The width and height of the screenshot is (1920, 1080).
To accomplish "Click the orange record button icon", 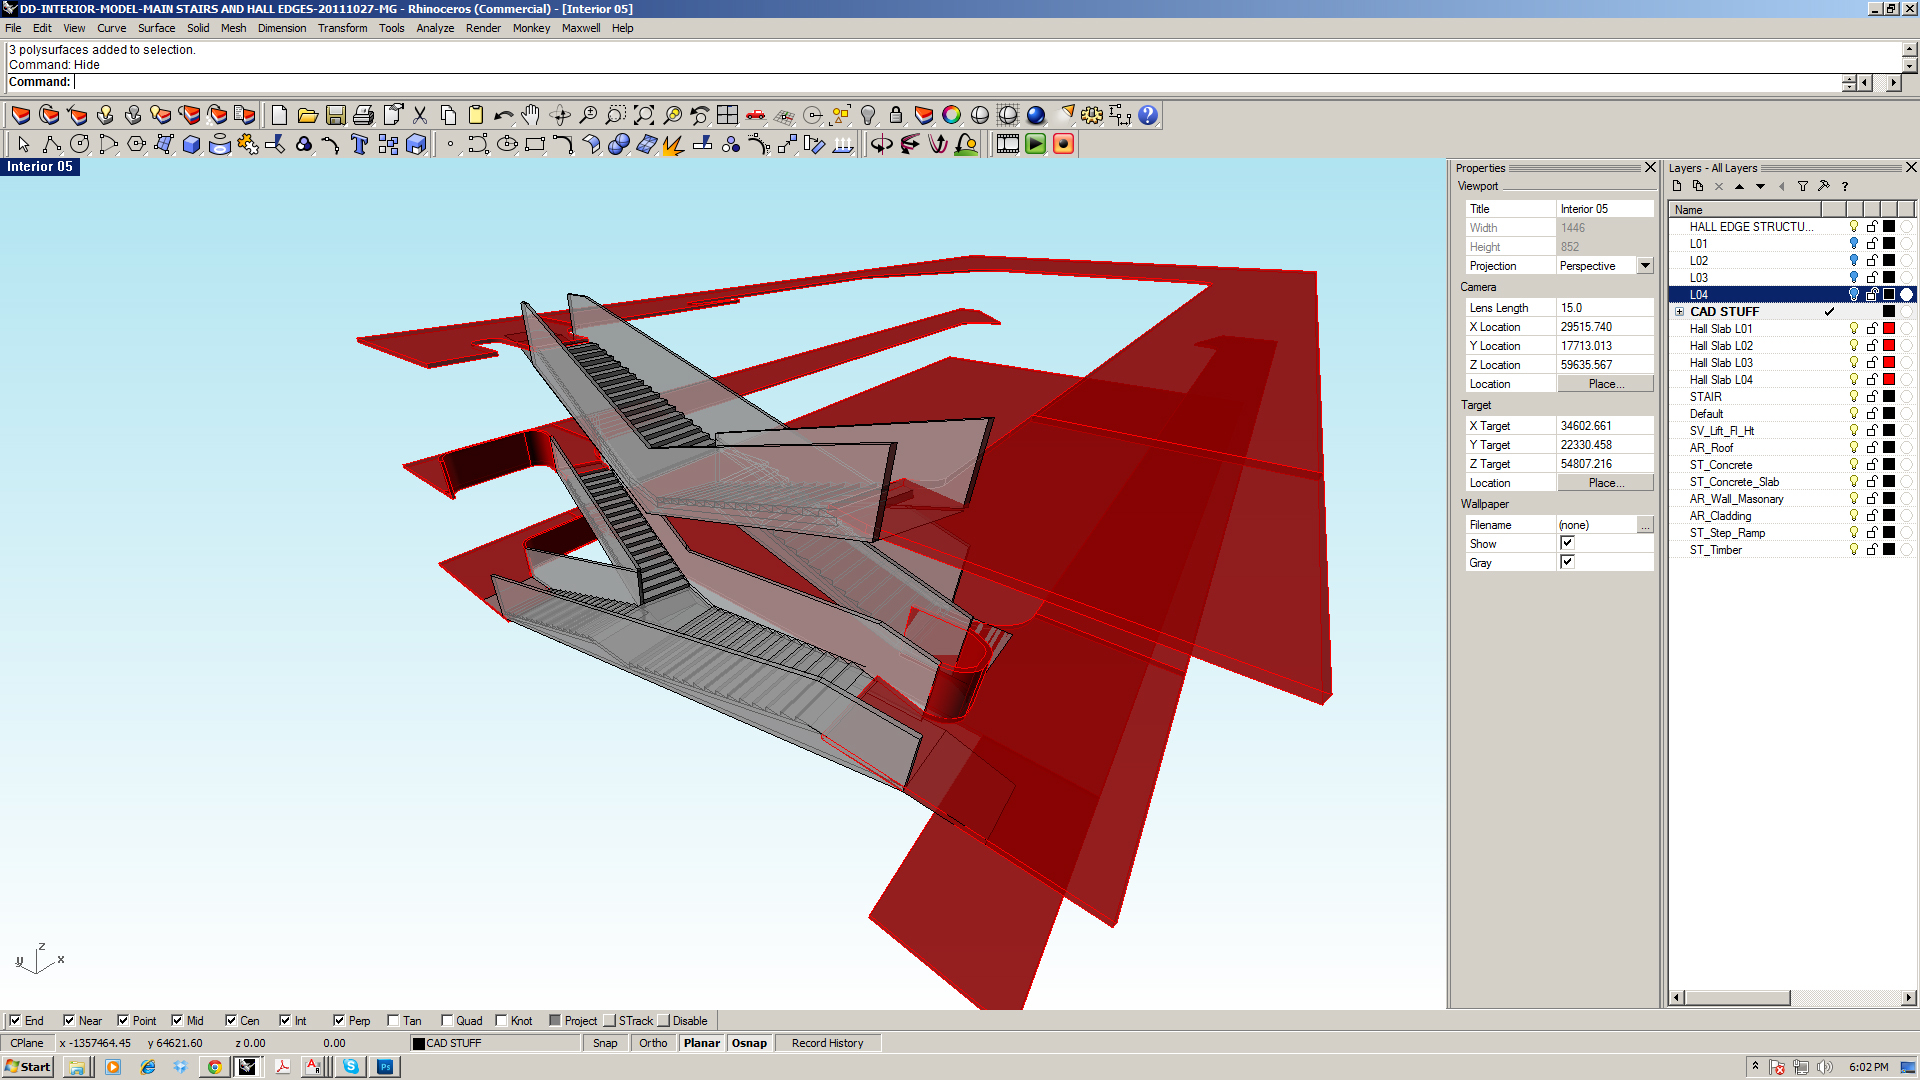I will pos(1064,144).
